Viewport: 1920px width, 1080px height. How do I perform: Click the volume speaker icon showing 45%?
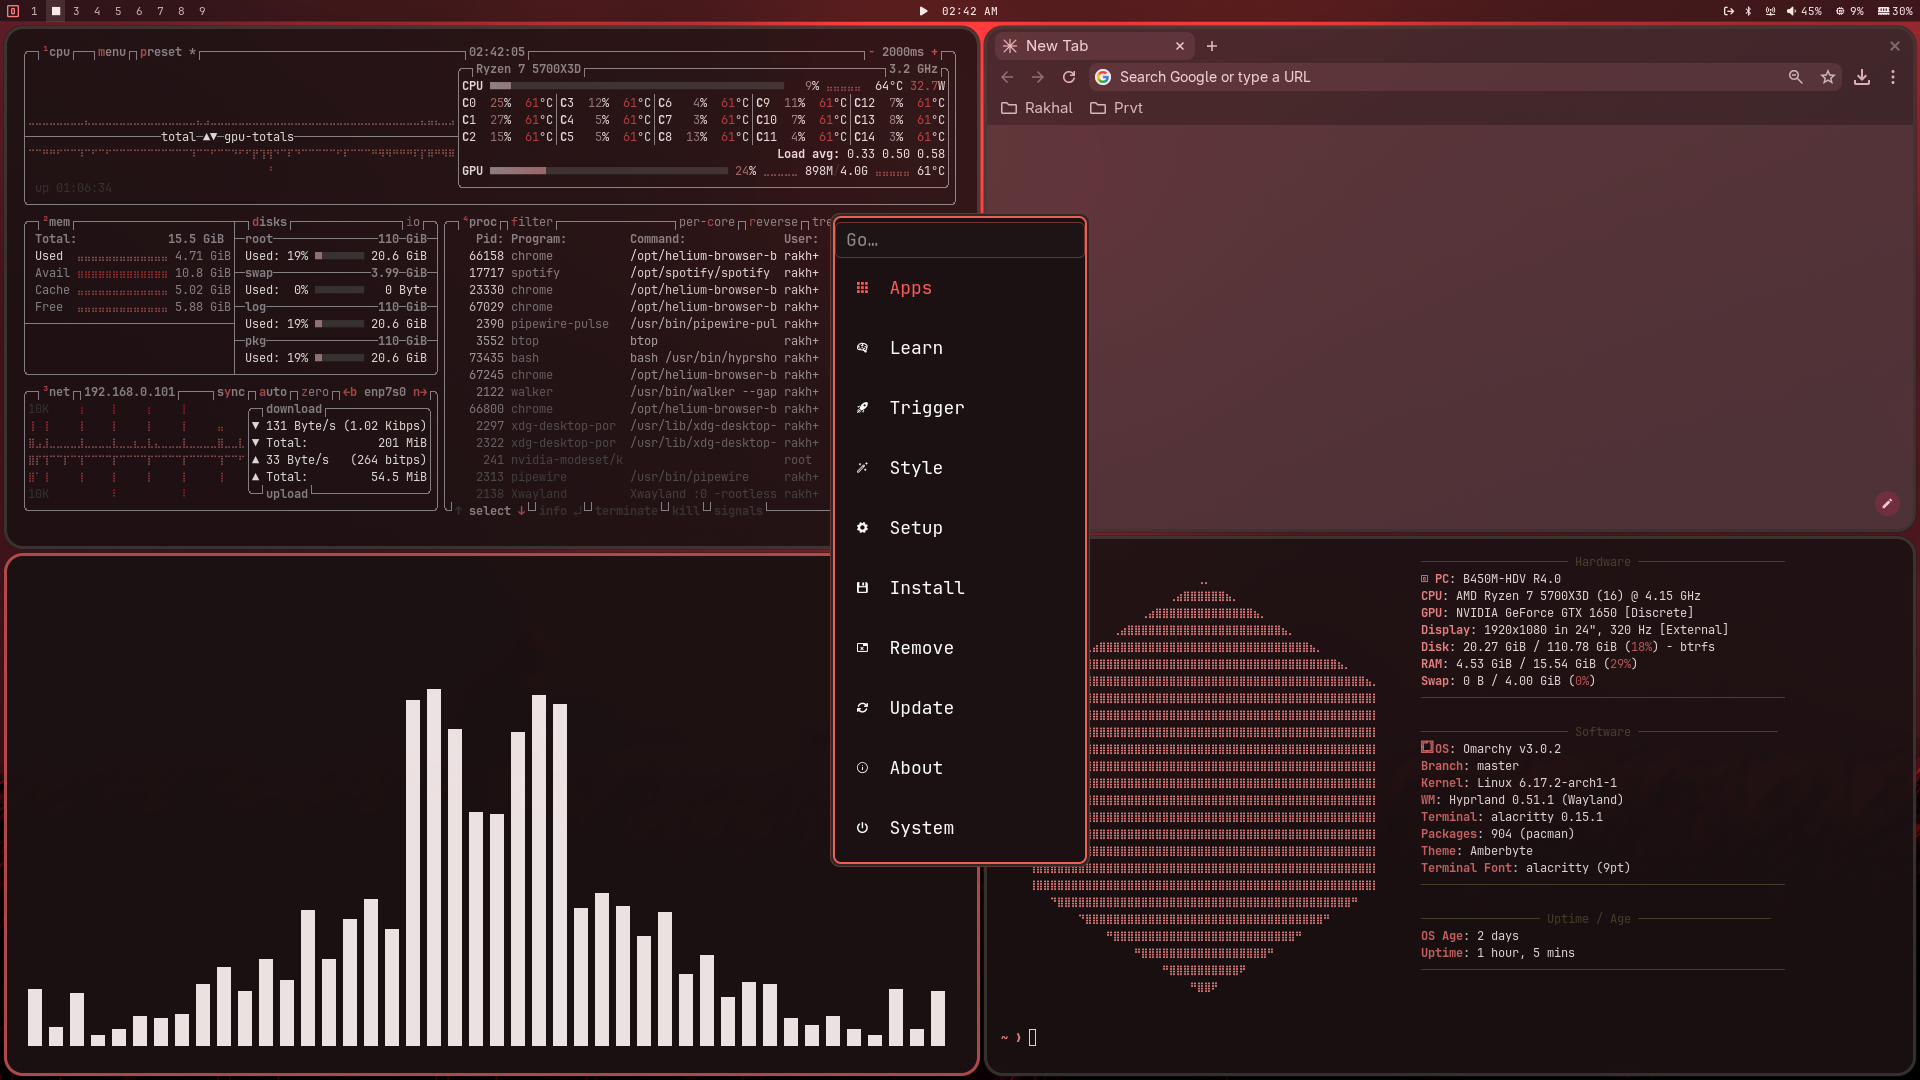click(x=1791, y=11)
